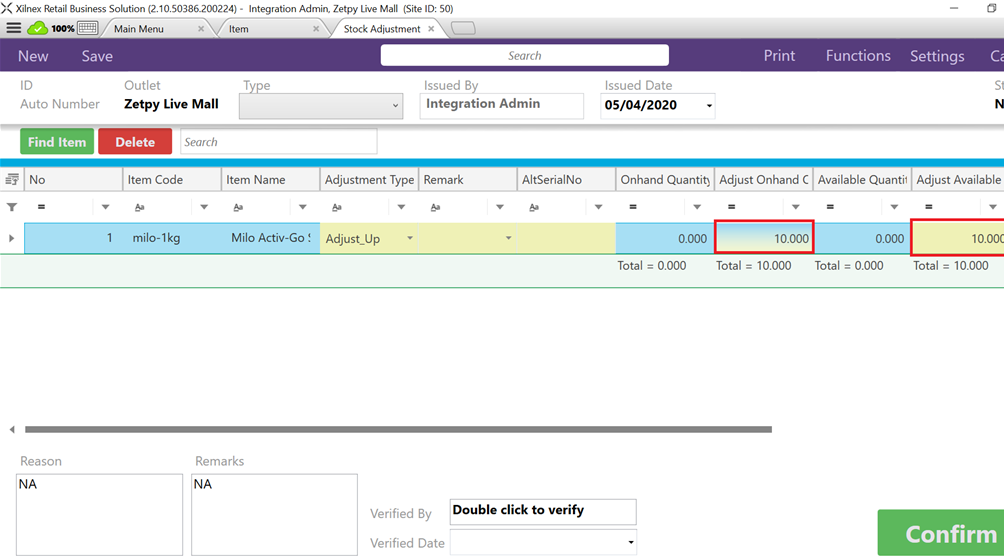1004x556 pixels.
Task: Open Item Code filter operator icon
Action: click(x=140, y=207)
